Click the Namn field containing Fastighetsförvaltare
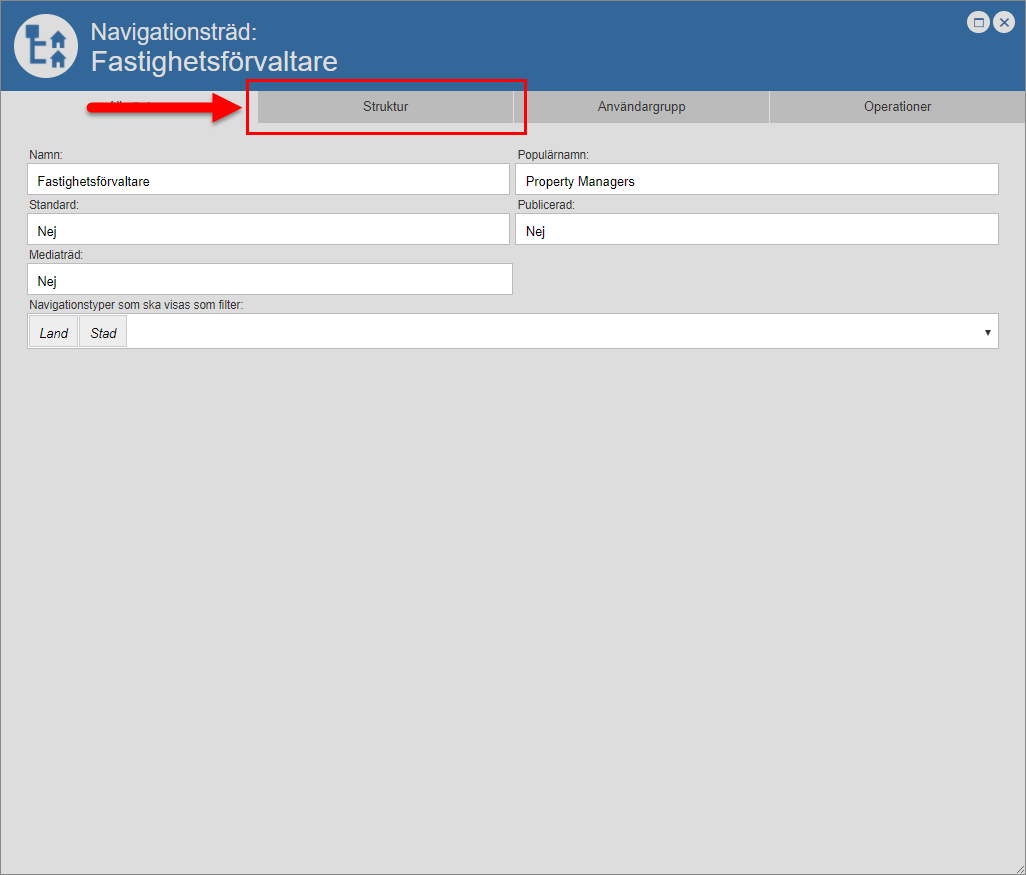Screen dimensions: 1026x875 point(268,180)
